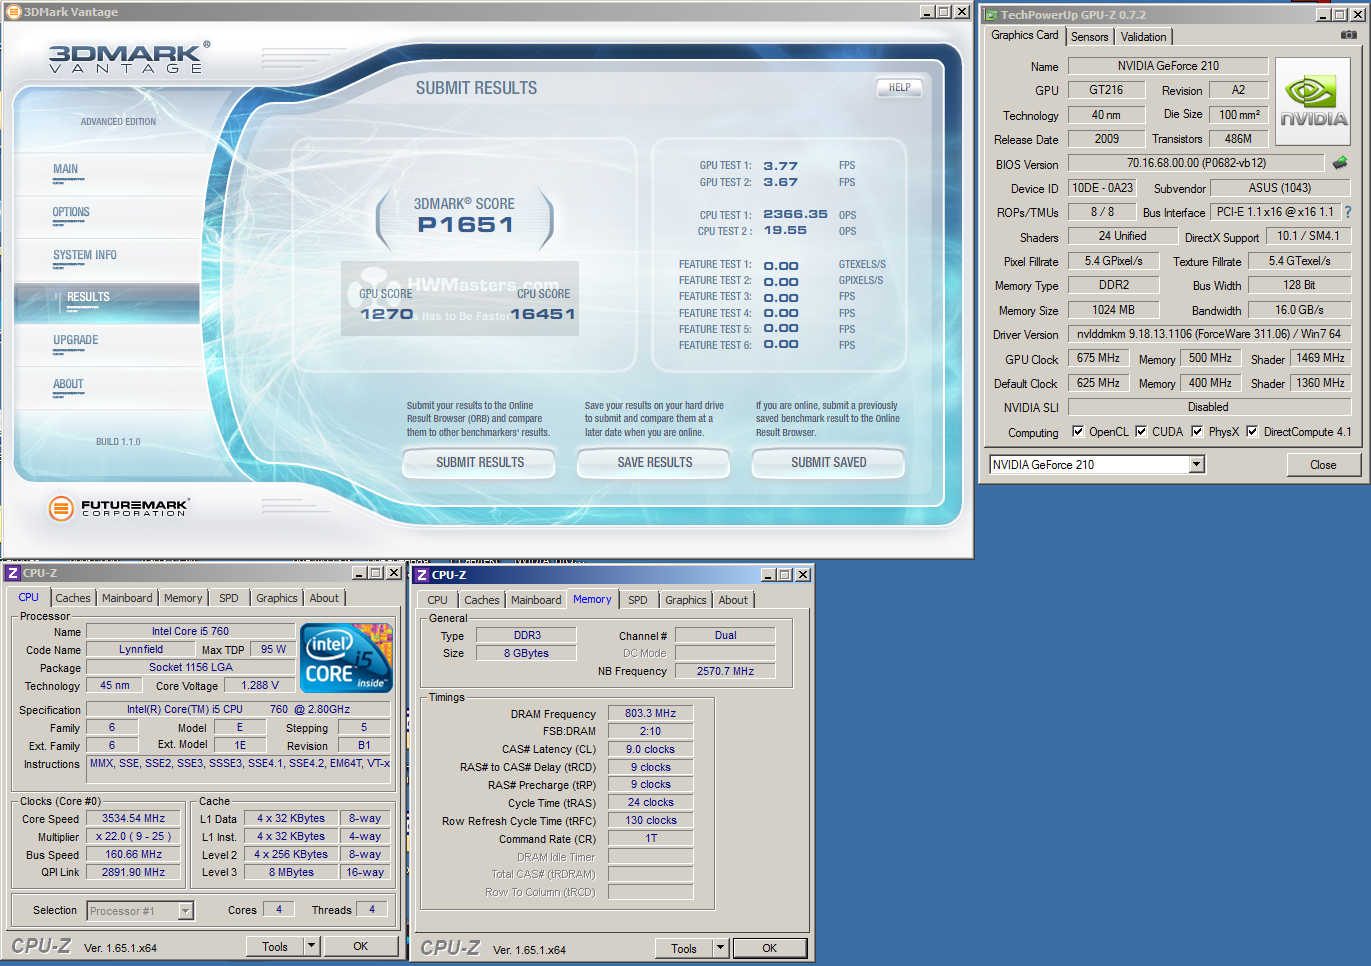The width and height of the screenshot is (1371, 966).
Task: Open SPD tab in CPU-Z Memory window
Action: 638,600
